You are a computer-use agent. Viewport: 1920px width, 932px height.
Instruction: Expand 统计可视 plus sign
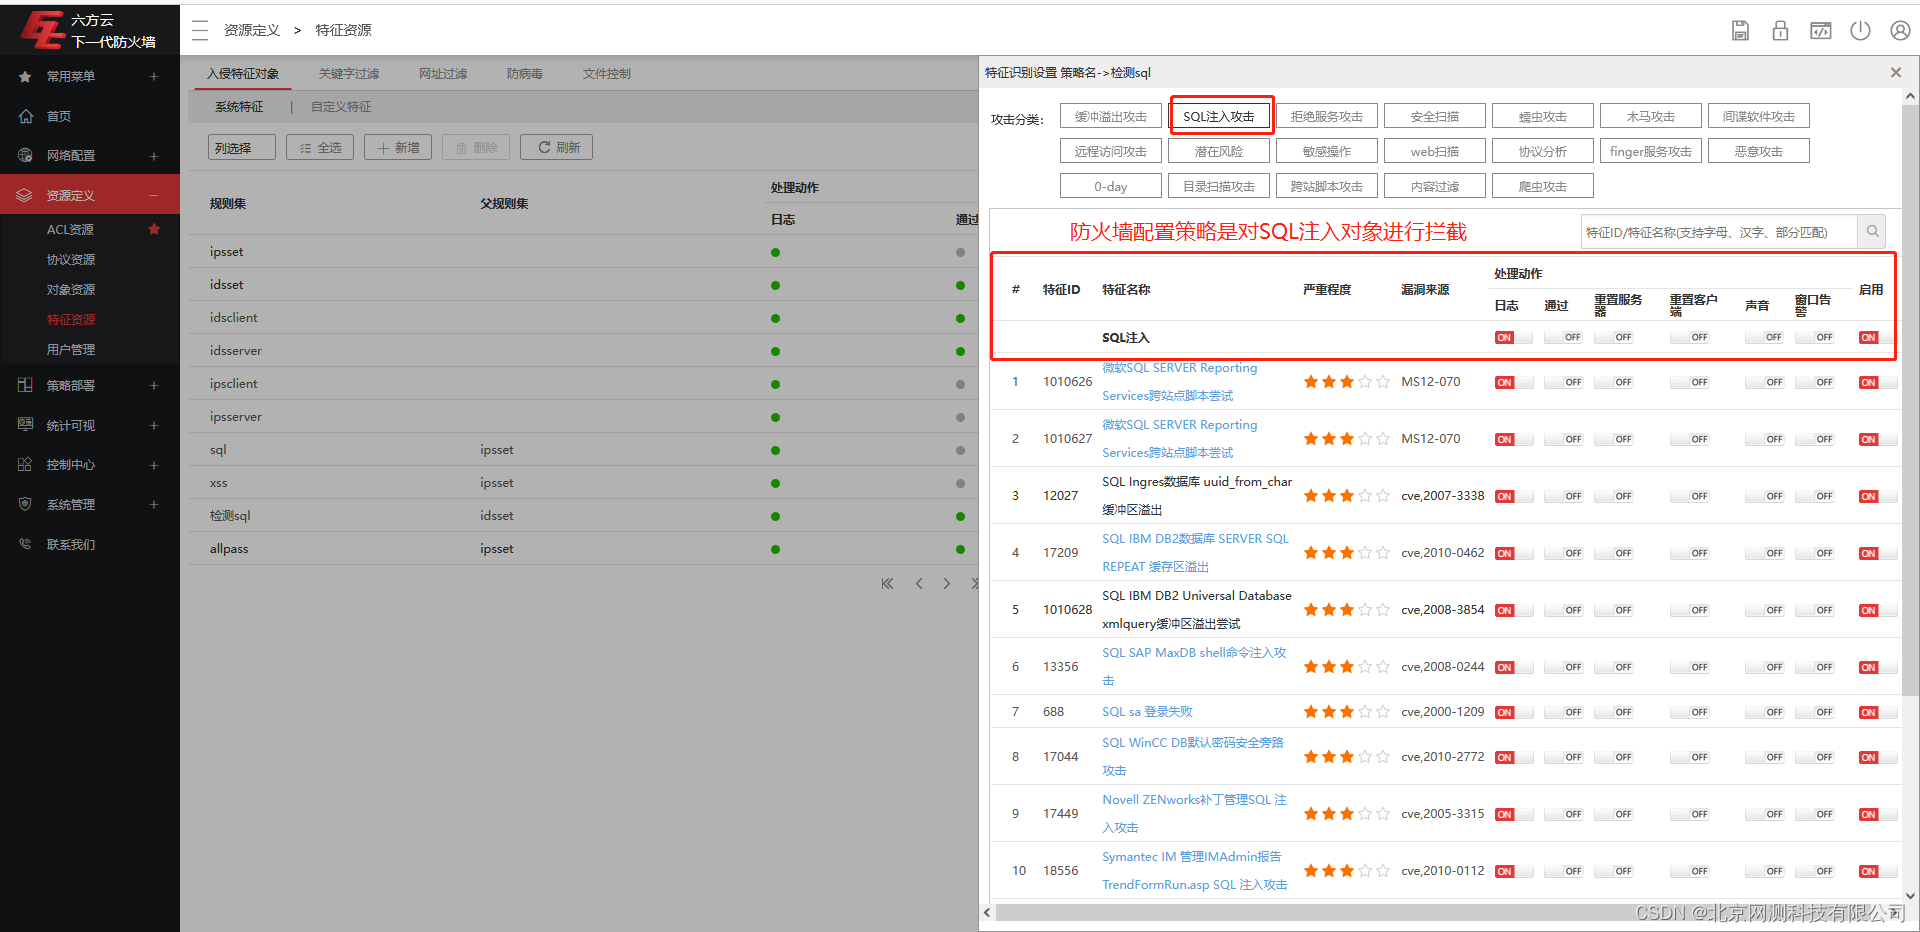[154, 425]
